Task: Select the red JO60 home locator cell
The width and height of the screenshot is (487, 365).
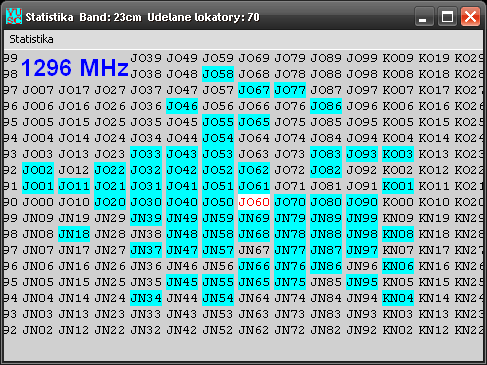Action: tap(254, 202)
